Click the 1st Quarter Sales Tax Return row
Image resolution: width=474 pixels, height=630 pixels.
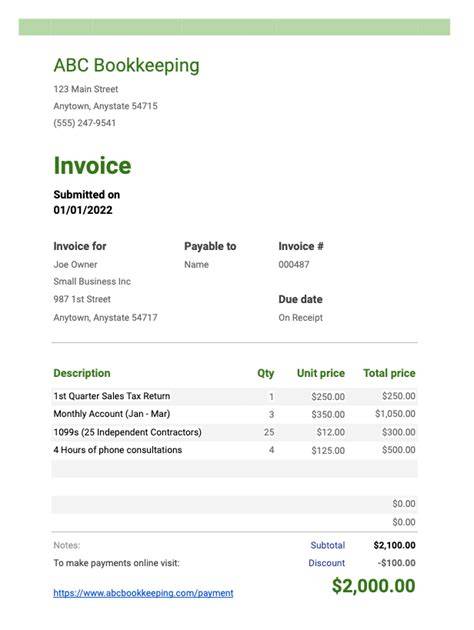tap(235, 396)
